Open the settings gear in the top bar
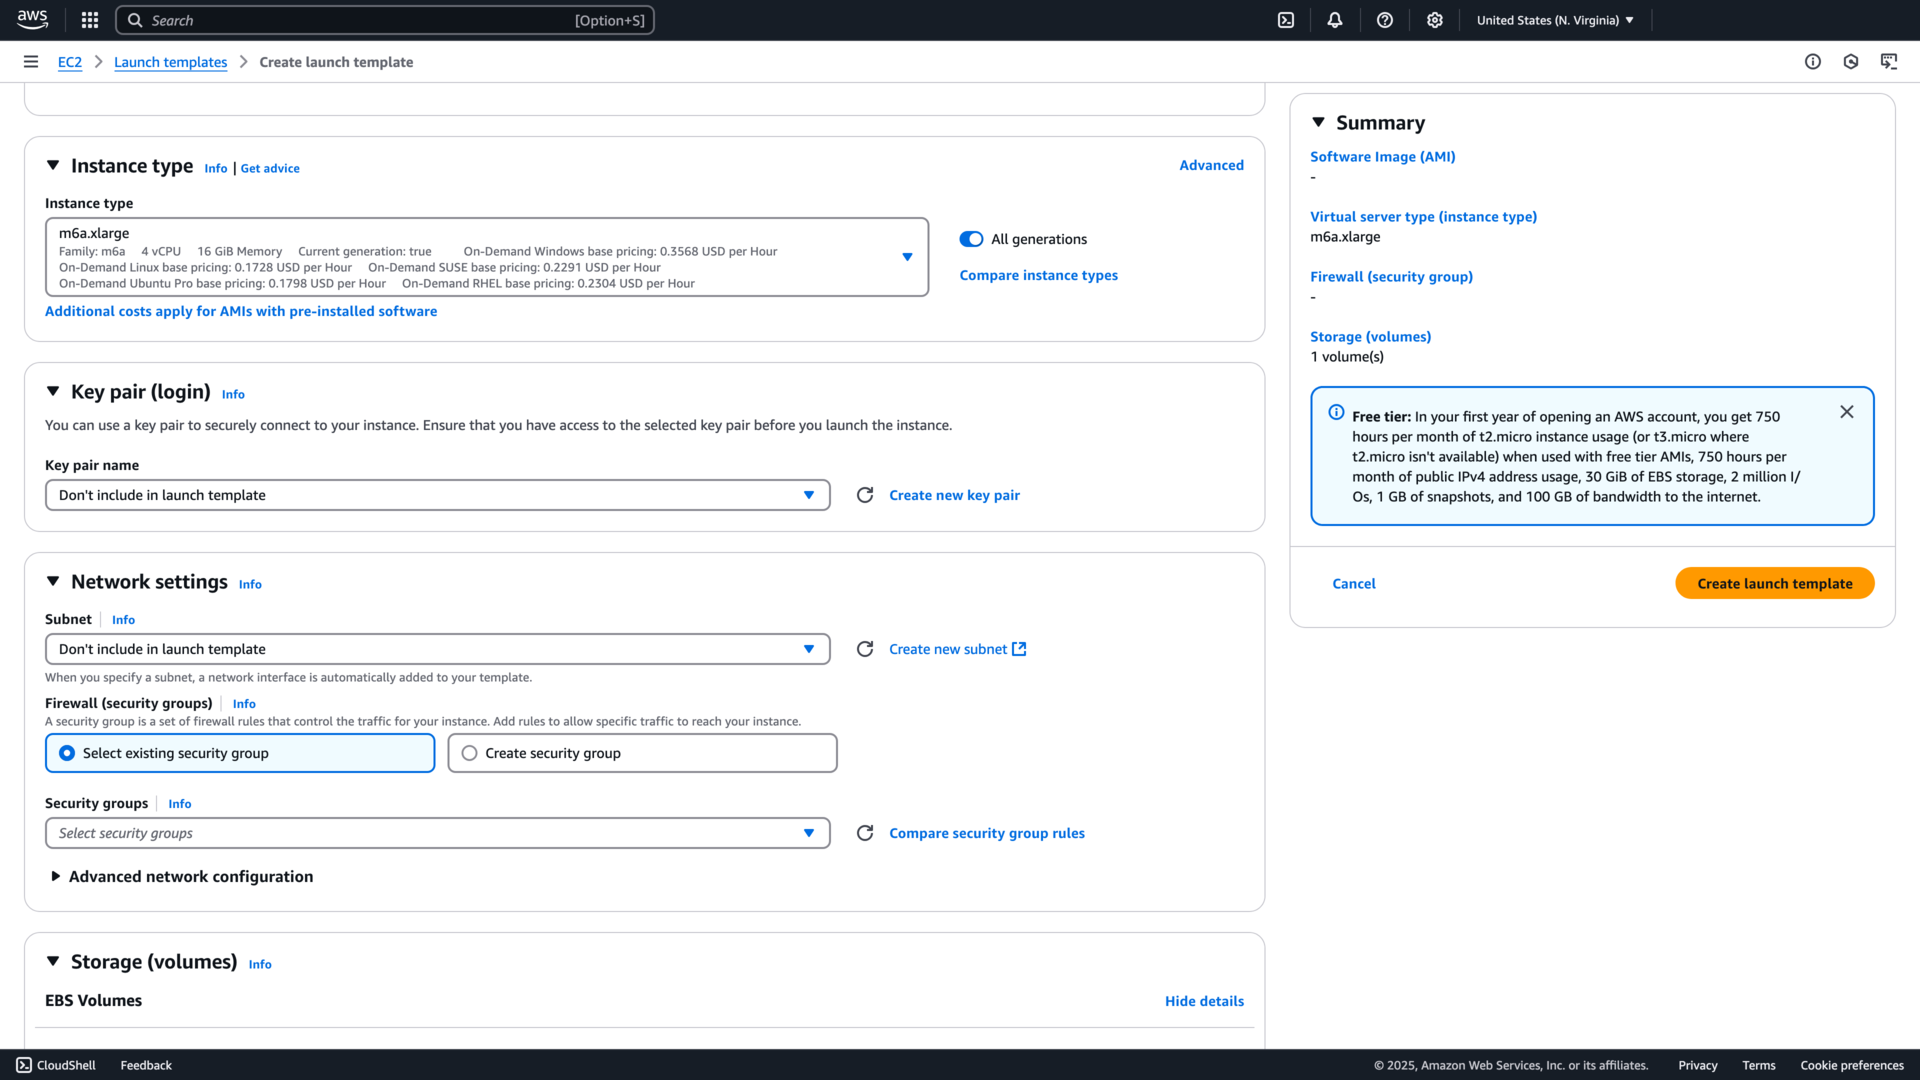Screen dimensions: 1920x1080 (x=1435, y=20)
